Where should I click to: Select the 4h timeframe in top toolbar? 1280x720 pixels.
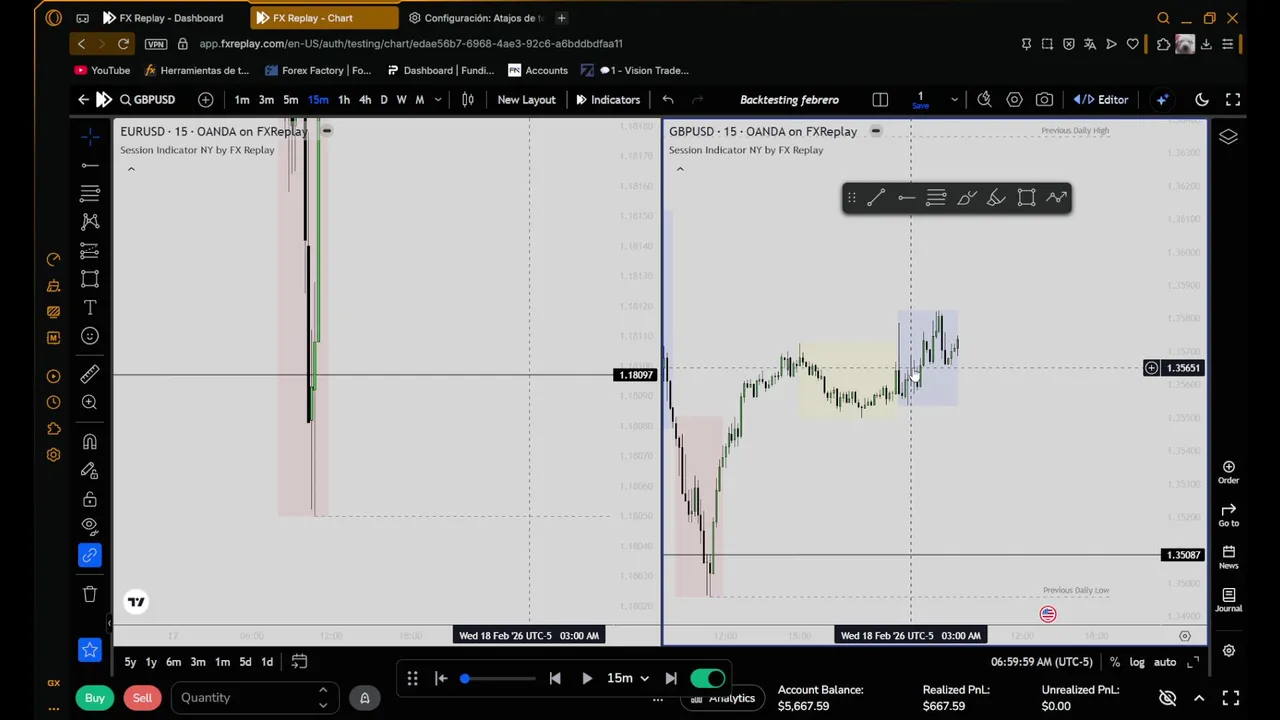365,100
